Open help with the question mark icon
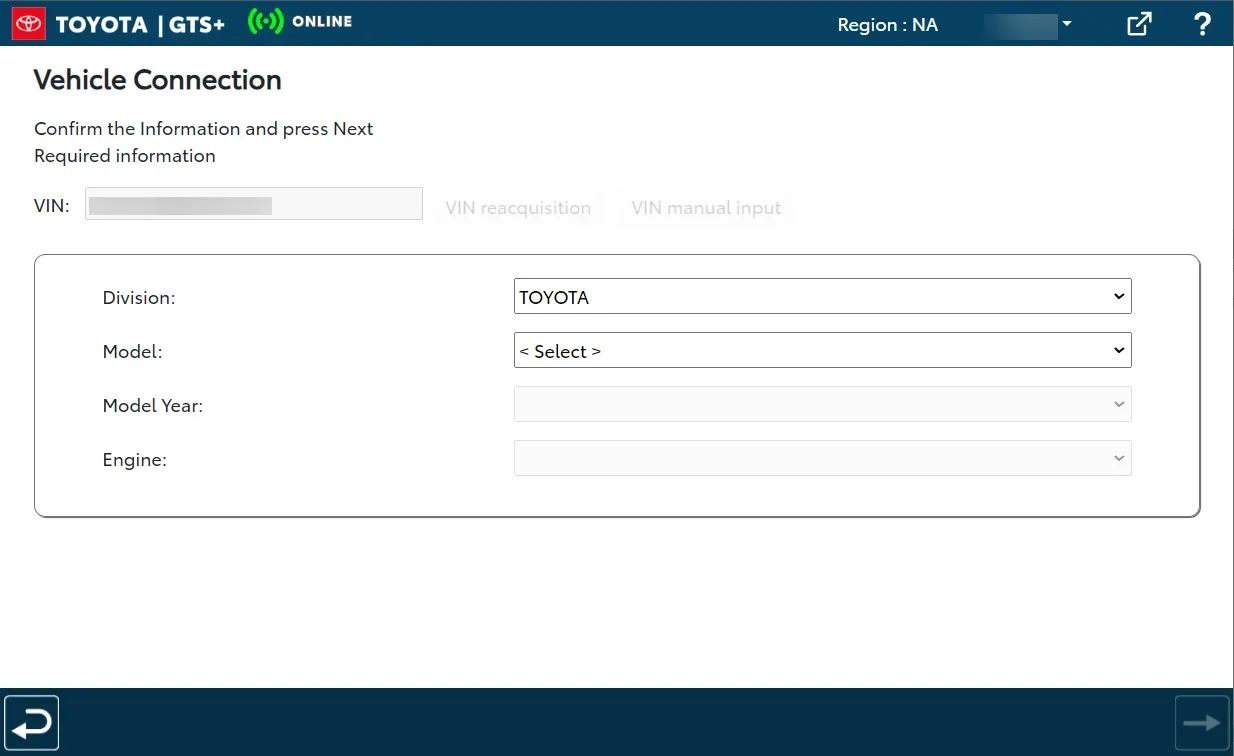This screenshot has width=1234, height=756. (1203, 24)
